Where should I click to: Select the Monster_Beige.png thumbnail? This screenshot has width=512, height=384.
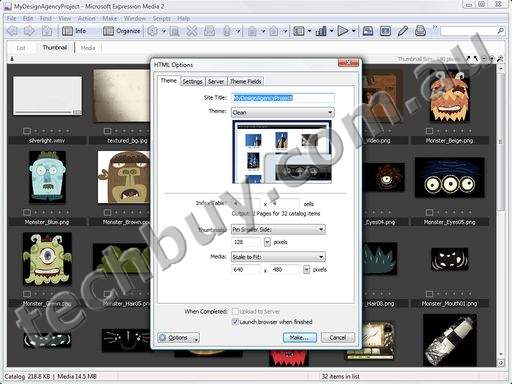point(449,96)
